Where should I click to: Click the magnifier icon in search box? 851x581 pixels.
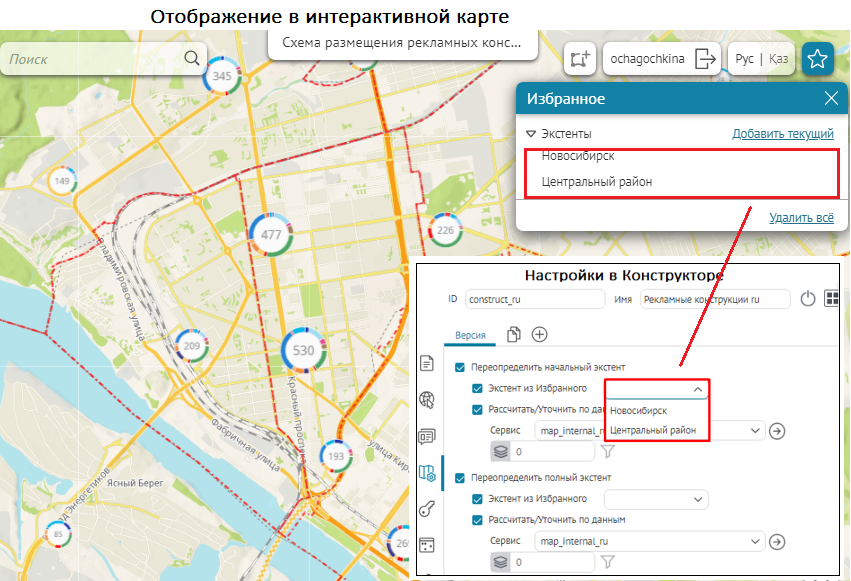click(x=192, y=59)
